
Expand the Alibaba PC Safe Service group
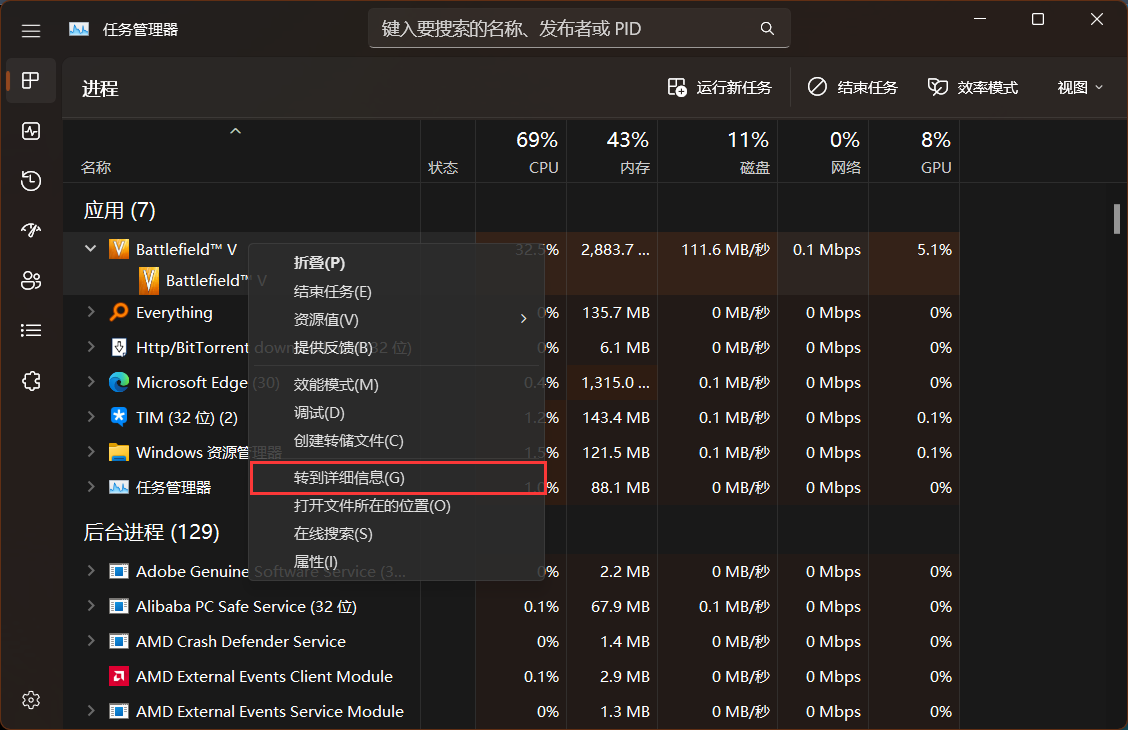click(91, 606)
